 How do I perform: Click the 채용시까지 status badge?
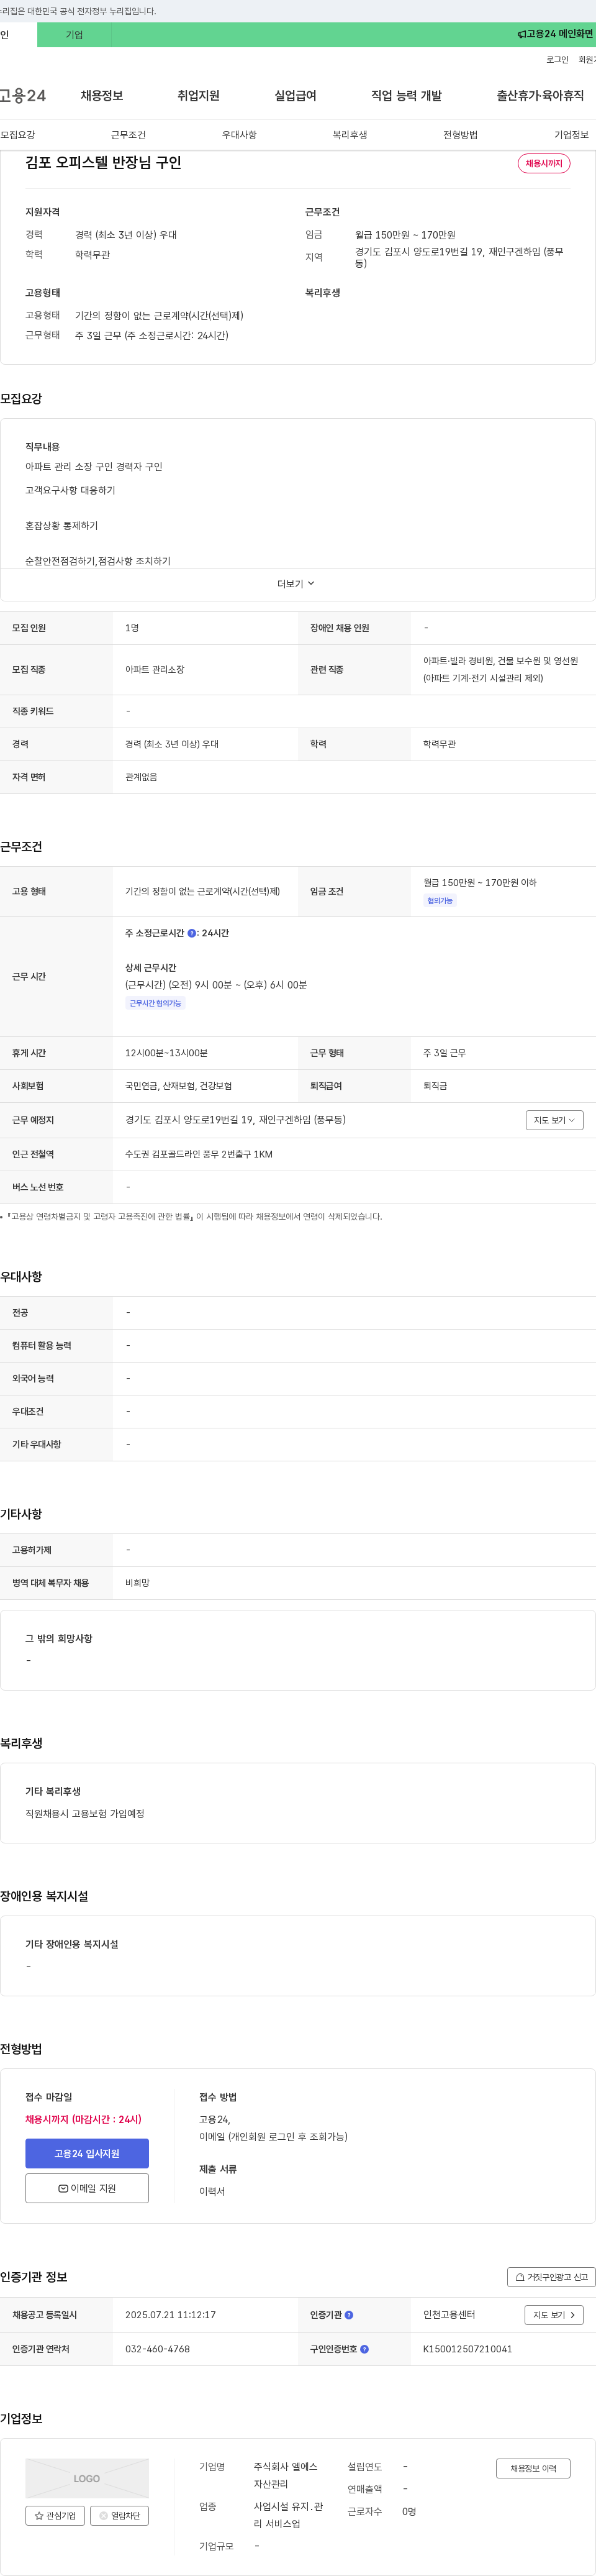pyautogui.click(x=544, y=163)
